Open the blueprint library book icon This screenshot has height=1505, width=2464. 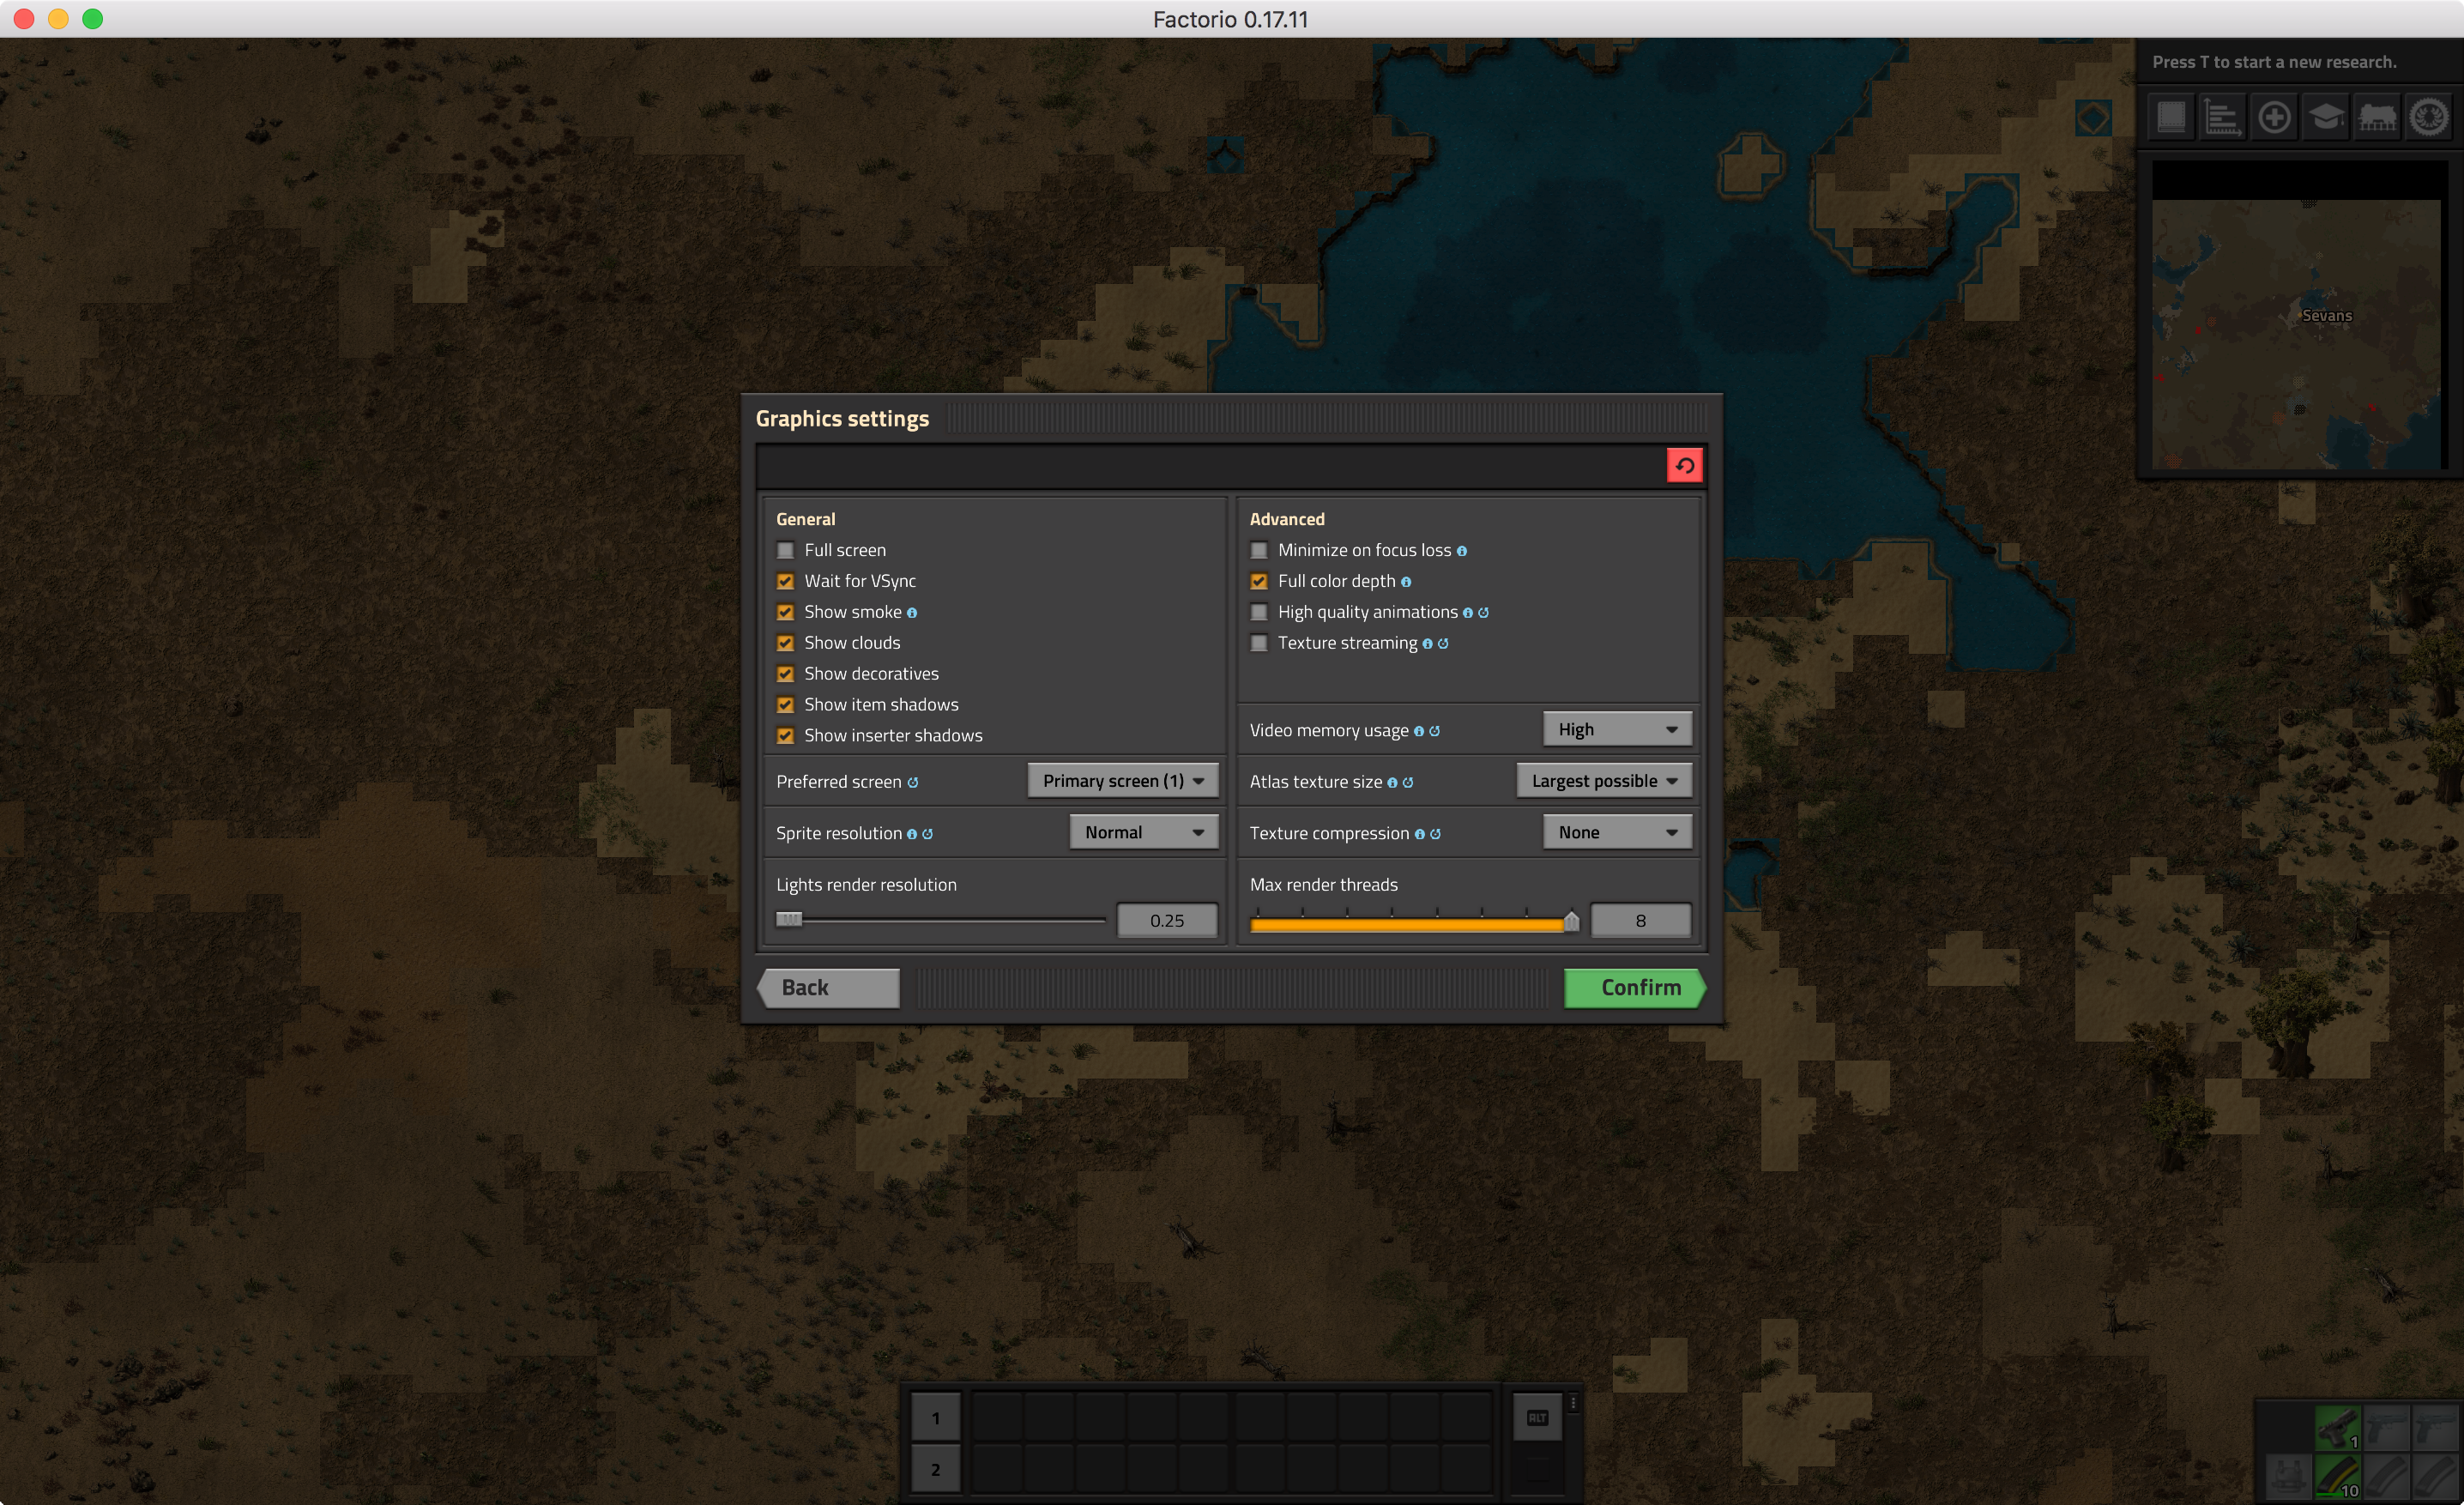pyautogui.click(x=2170, y=117)
